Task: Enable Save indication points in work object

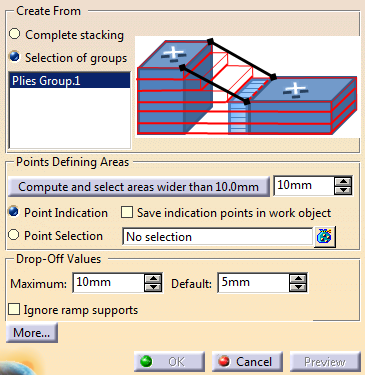Action: click(x=127, y=212)
